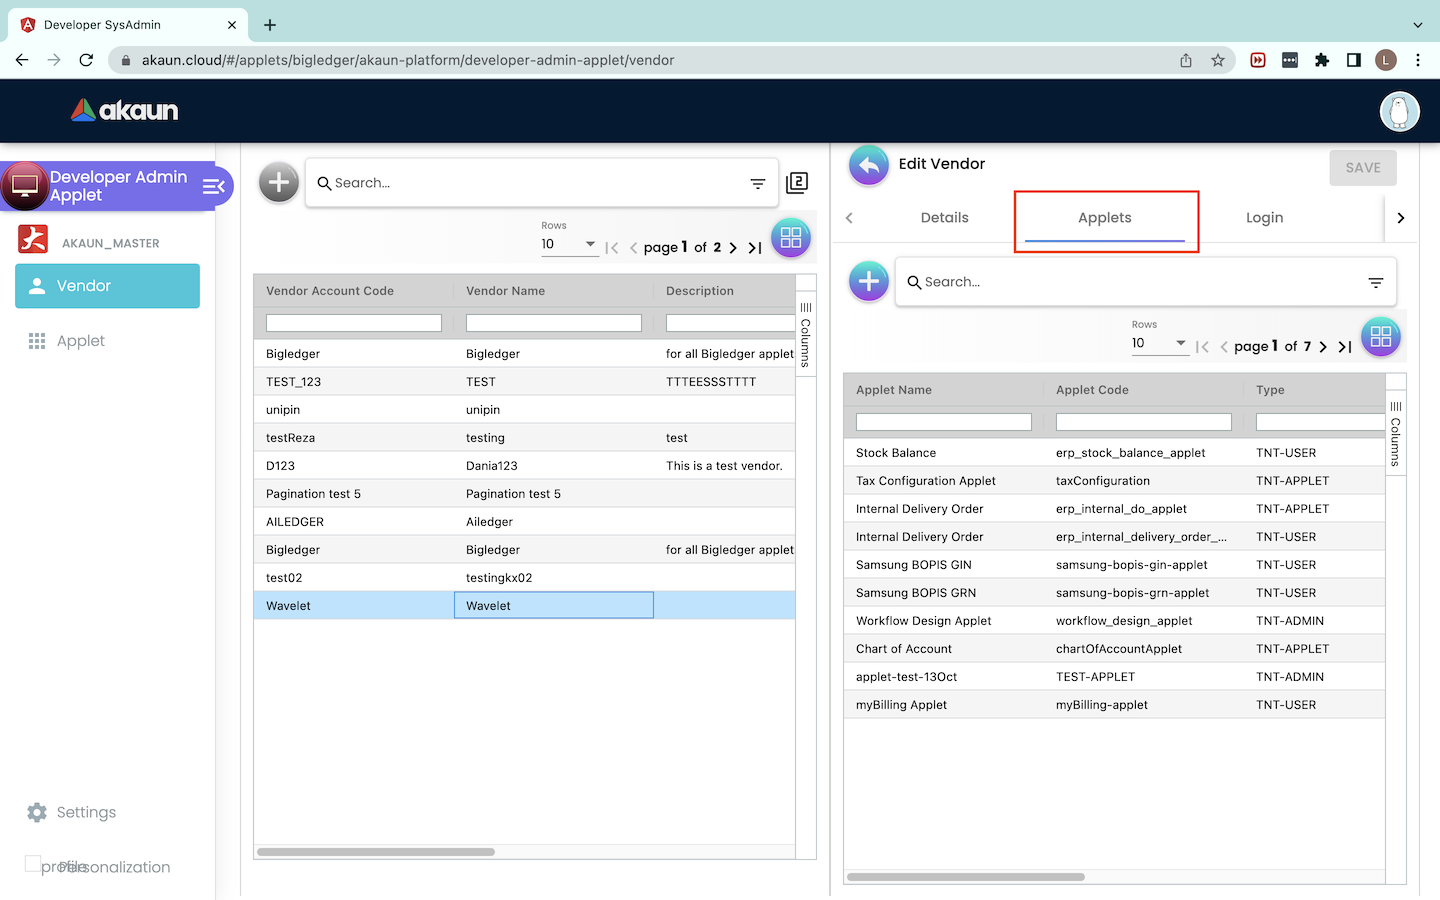The image size is (1440, 900).
Task: Open the vendor search filter options icon
Action: tap(758, 183)
